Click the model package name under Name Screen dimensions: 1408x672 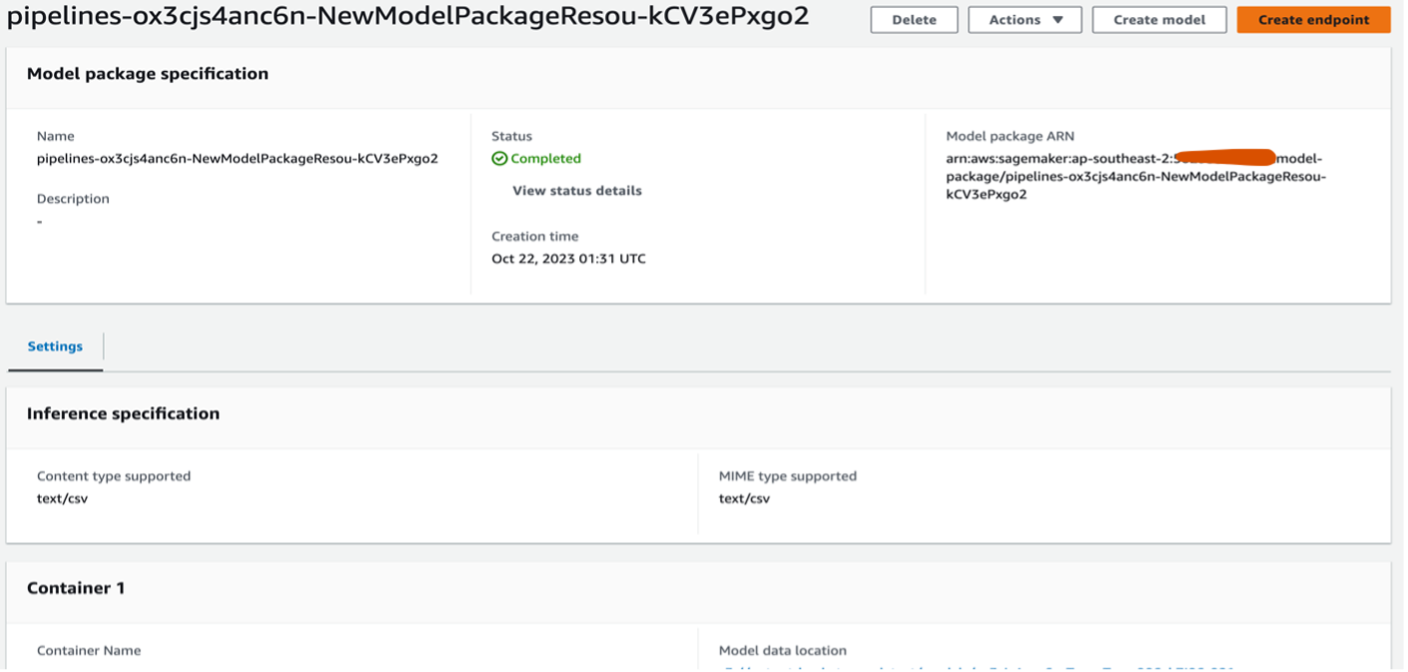[x=237, y=158]
